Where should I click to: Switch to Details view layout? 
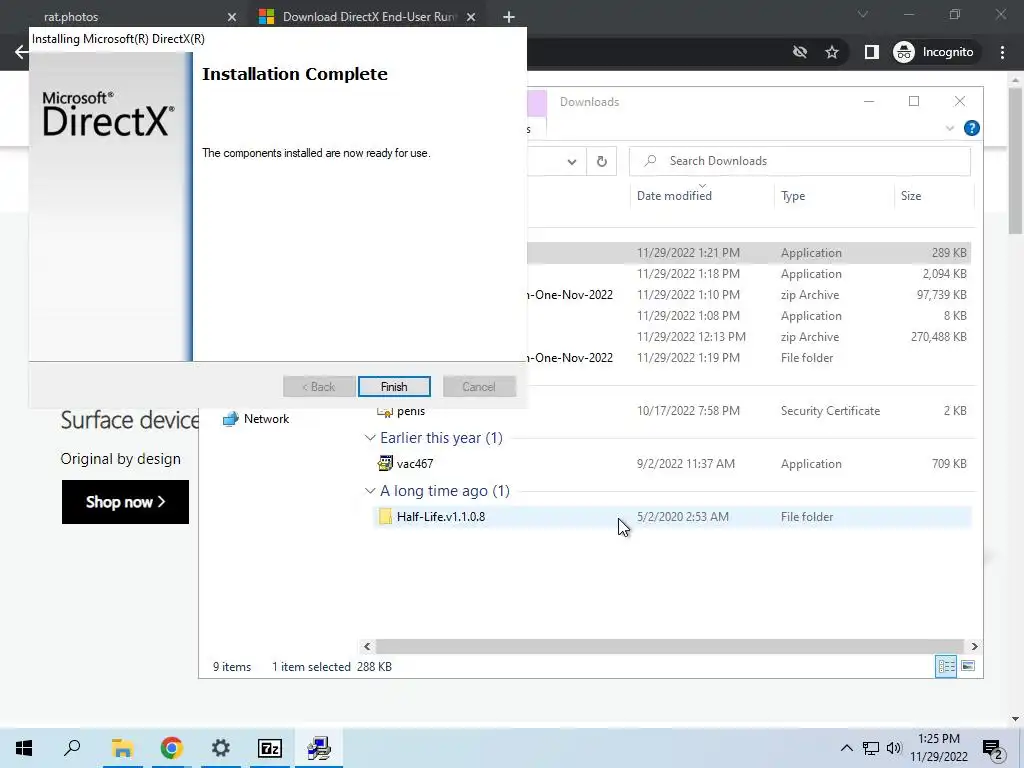coord(946,666)
